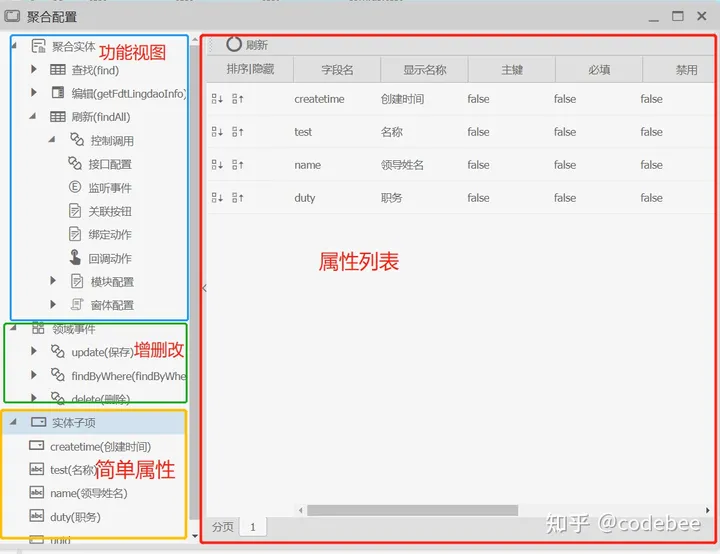Click the 回调动作 hand pointer icon
720x554 pixels.
75,257
